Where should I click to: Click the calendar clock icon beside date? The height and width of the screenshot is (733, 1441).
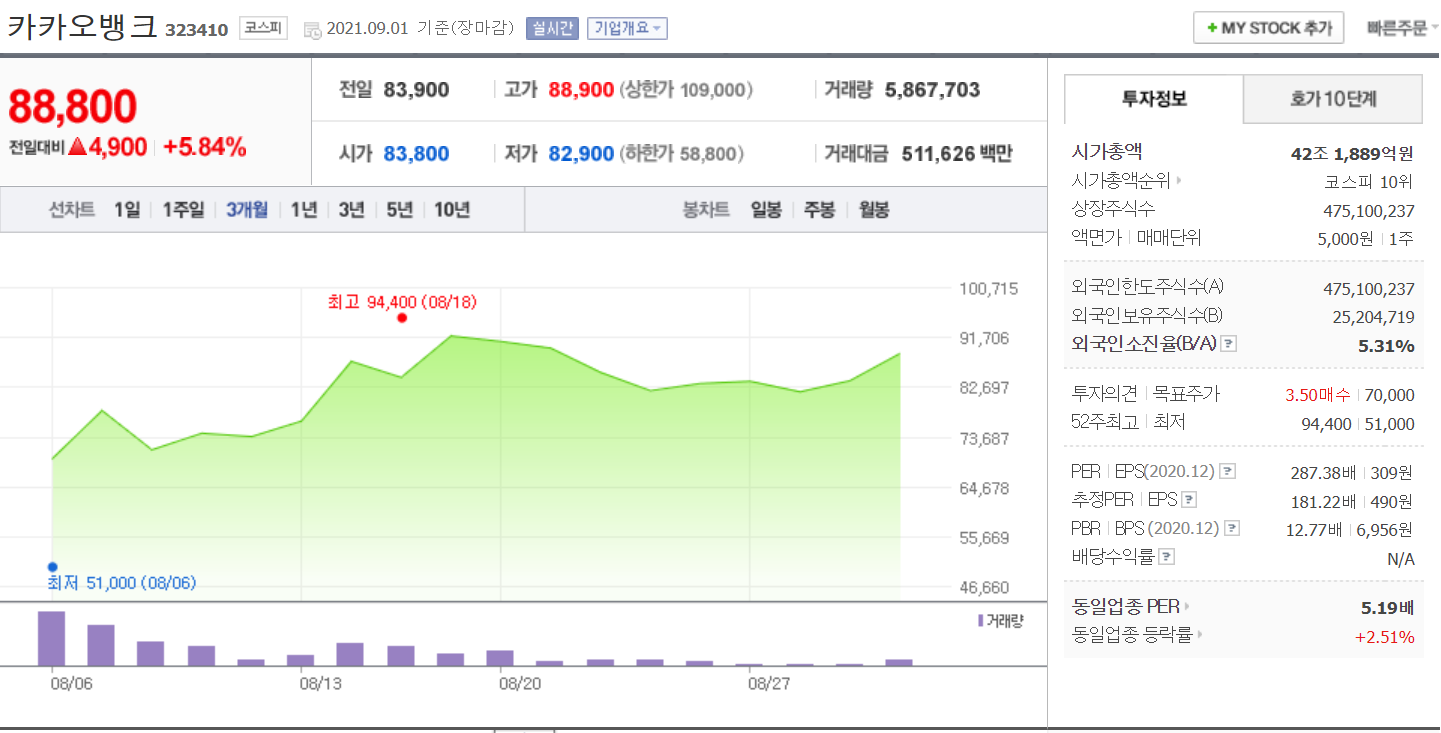point(312,29)
